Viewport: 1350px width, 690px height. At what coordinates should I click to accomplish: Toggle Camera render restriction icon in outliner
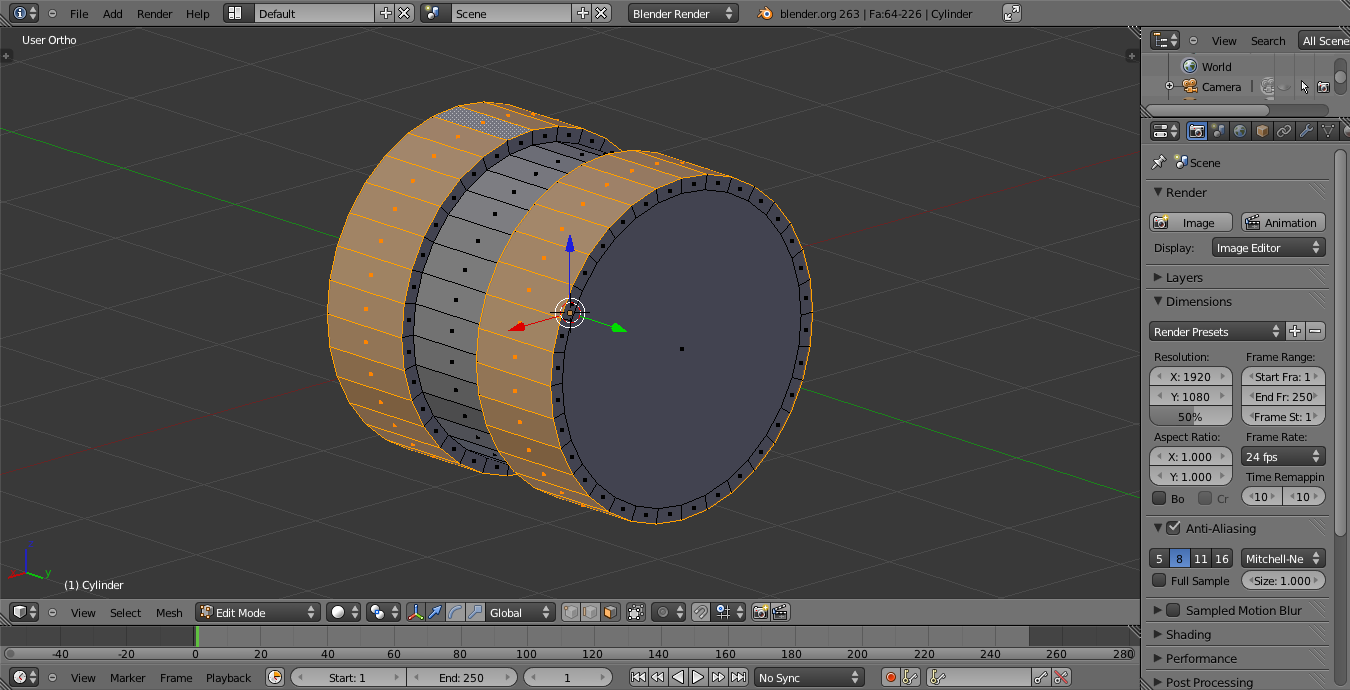(x=1323, y=87)
